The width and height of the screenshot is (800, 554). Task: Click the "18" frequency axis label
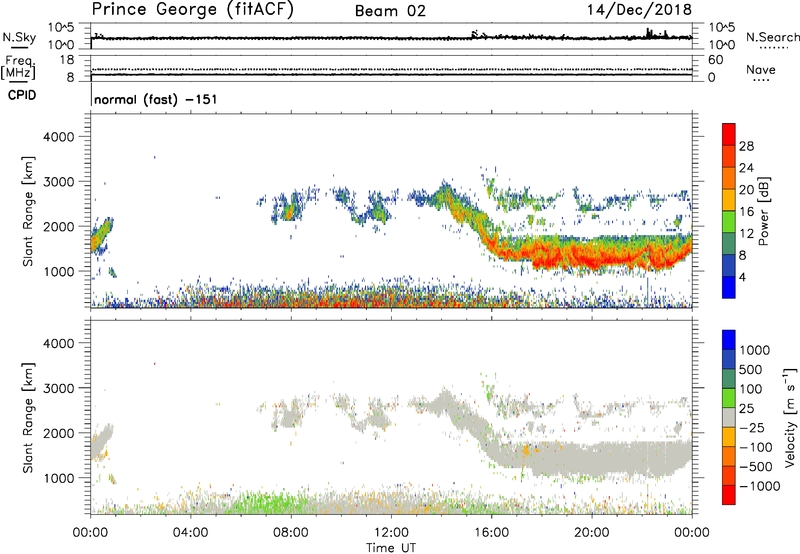(67, 60)
